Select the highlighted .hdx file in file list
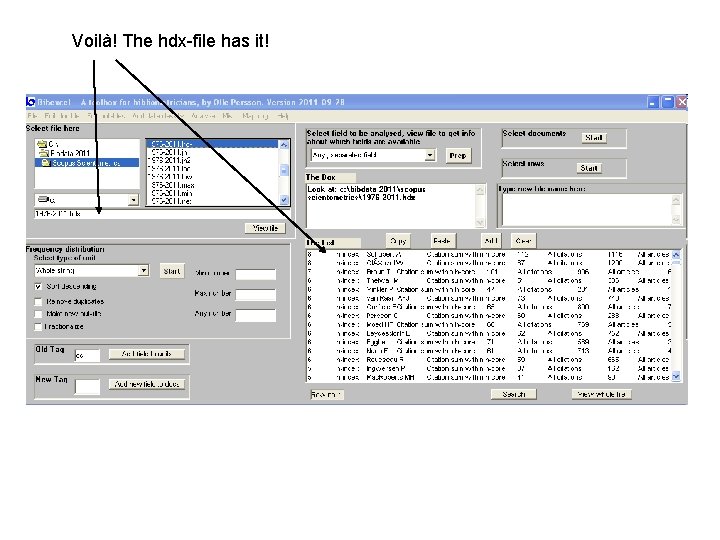This screenshot has width=720, height=540. [x=213, y=144]
